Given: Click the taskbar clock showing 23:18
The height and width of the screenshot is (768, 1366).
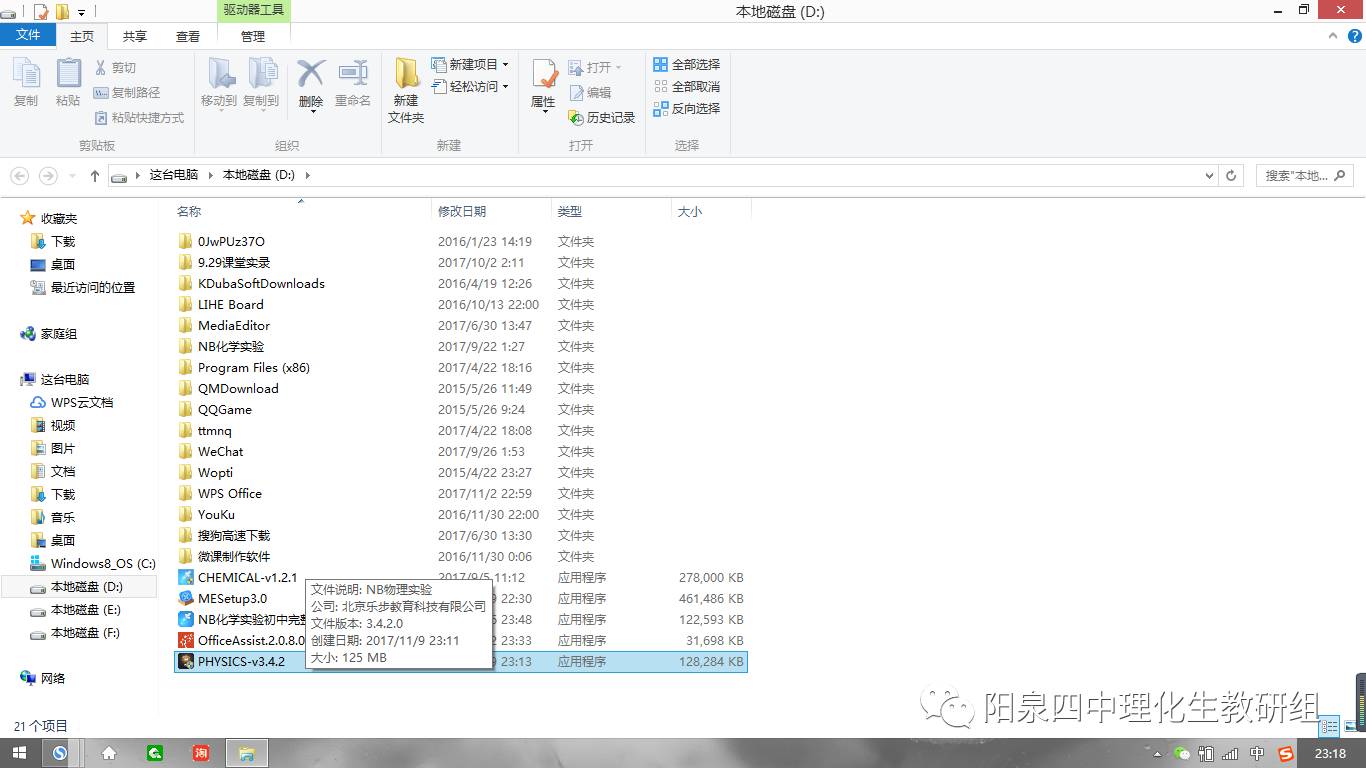Looking at the screenshot, I should click(x=1330, y=754).
